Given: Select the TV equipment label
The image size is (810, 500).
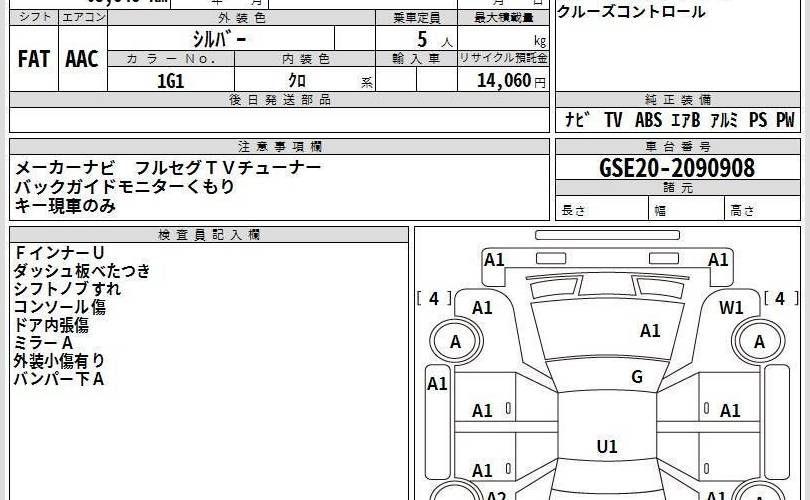Looking at the screenshot, I should click(613, 120).
